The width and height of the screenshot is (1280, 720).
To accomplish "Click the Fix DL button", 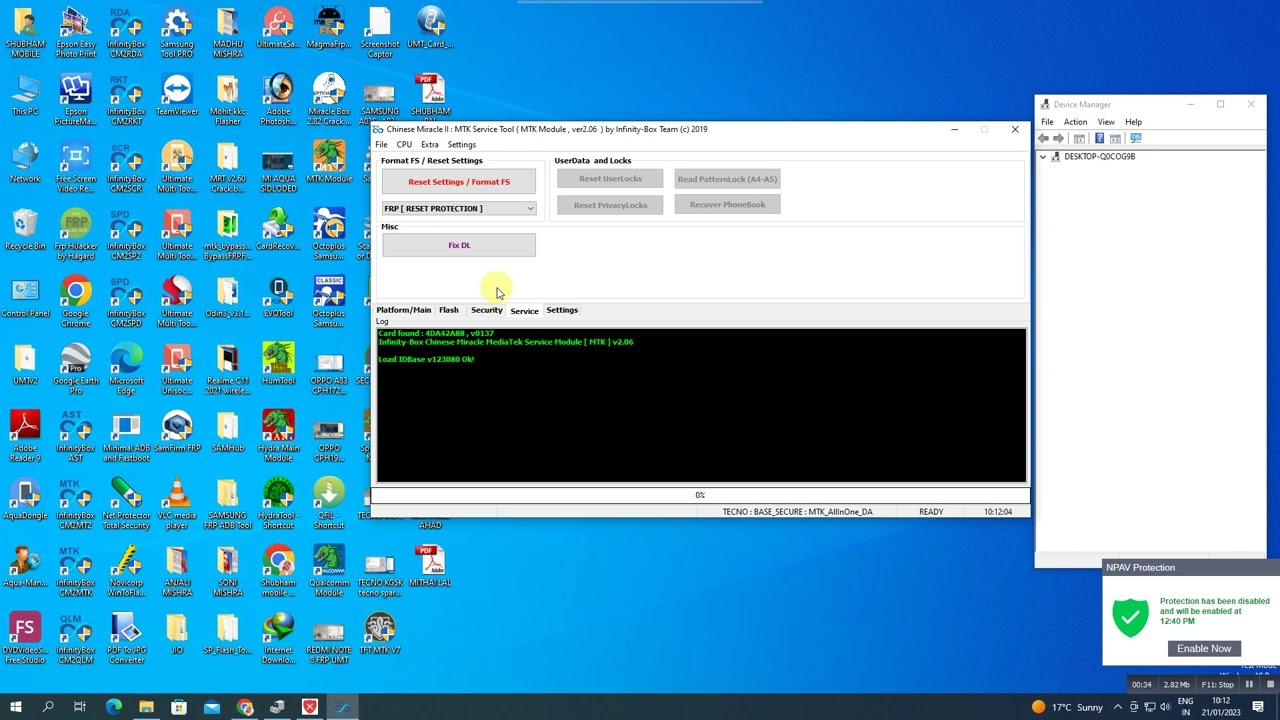I will 459,245.
